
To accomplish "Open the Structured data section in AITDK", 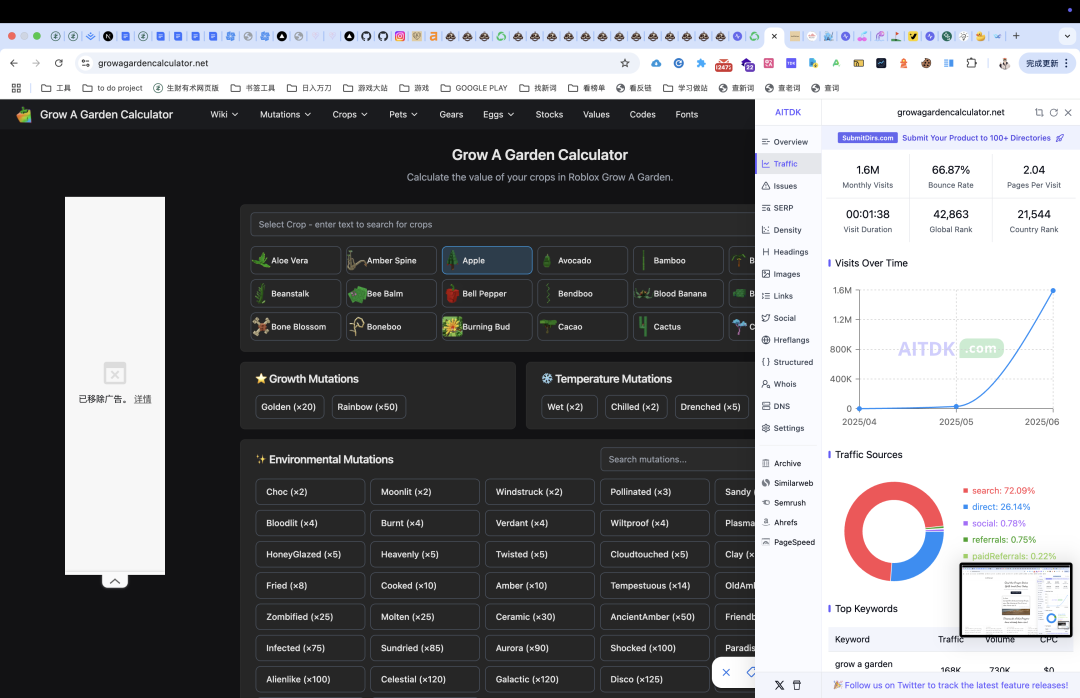I will (787, 362).
